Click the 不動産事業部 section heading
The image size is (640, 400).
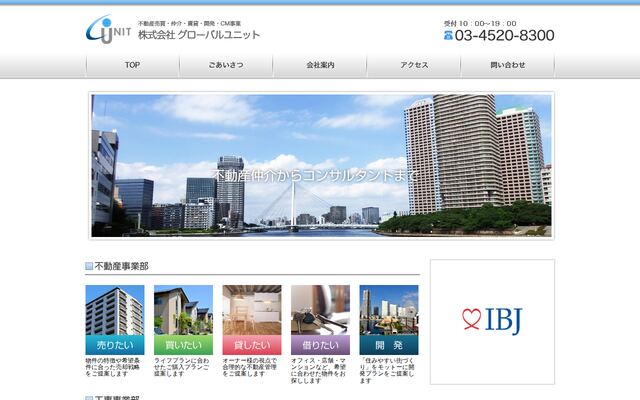click(121, 267)
